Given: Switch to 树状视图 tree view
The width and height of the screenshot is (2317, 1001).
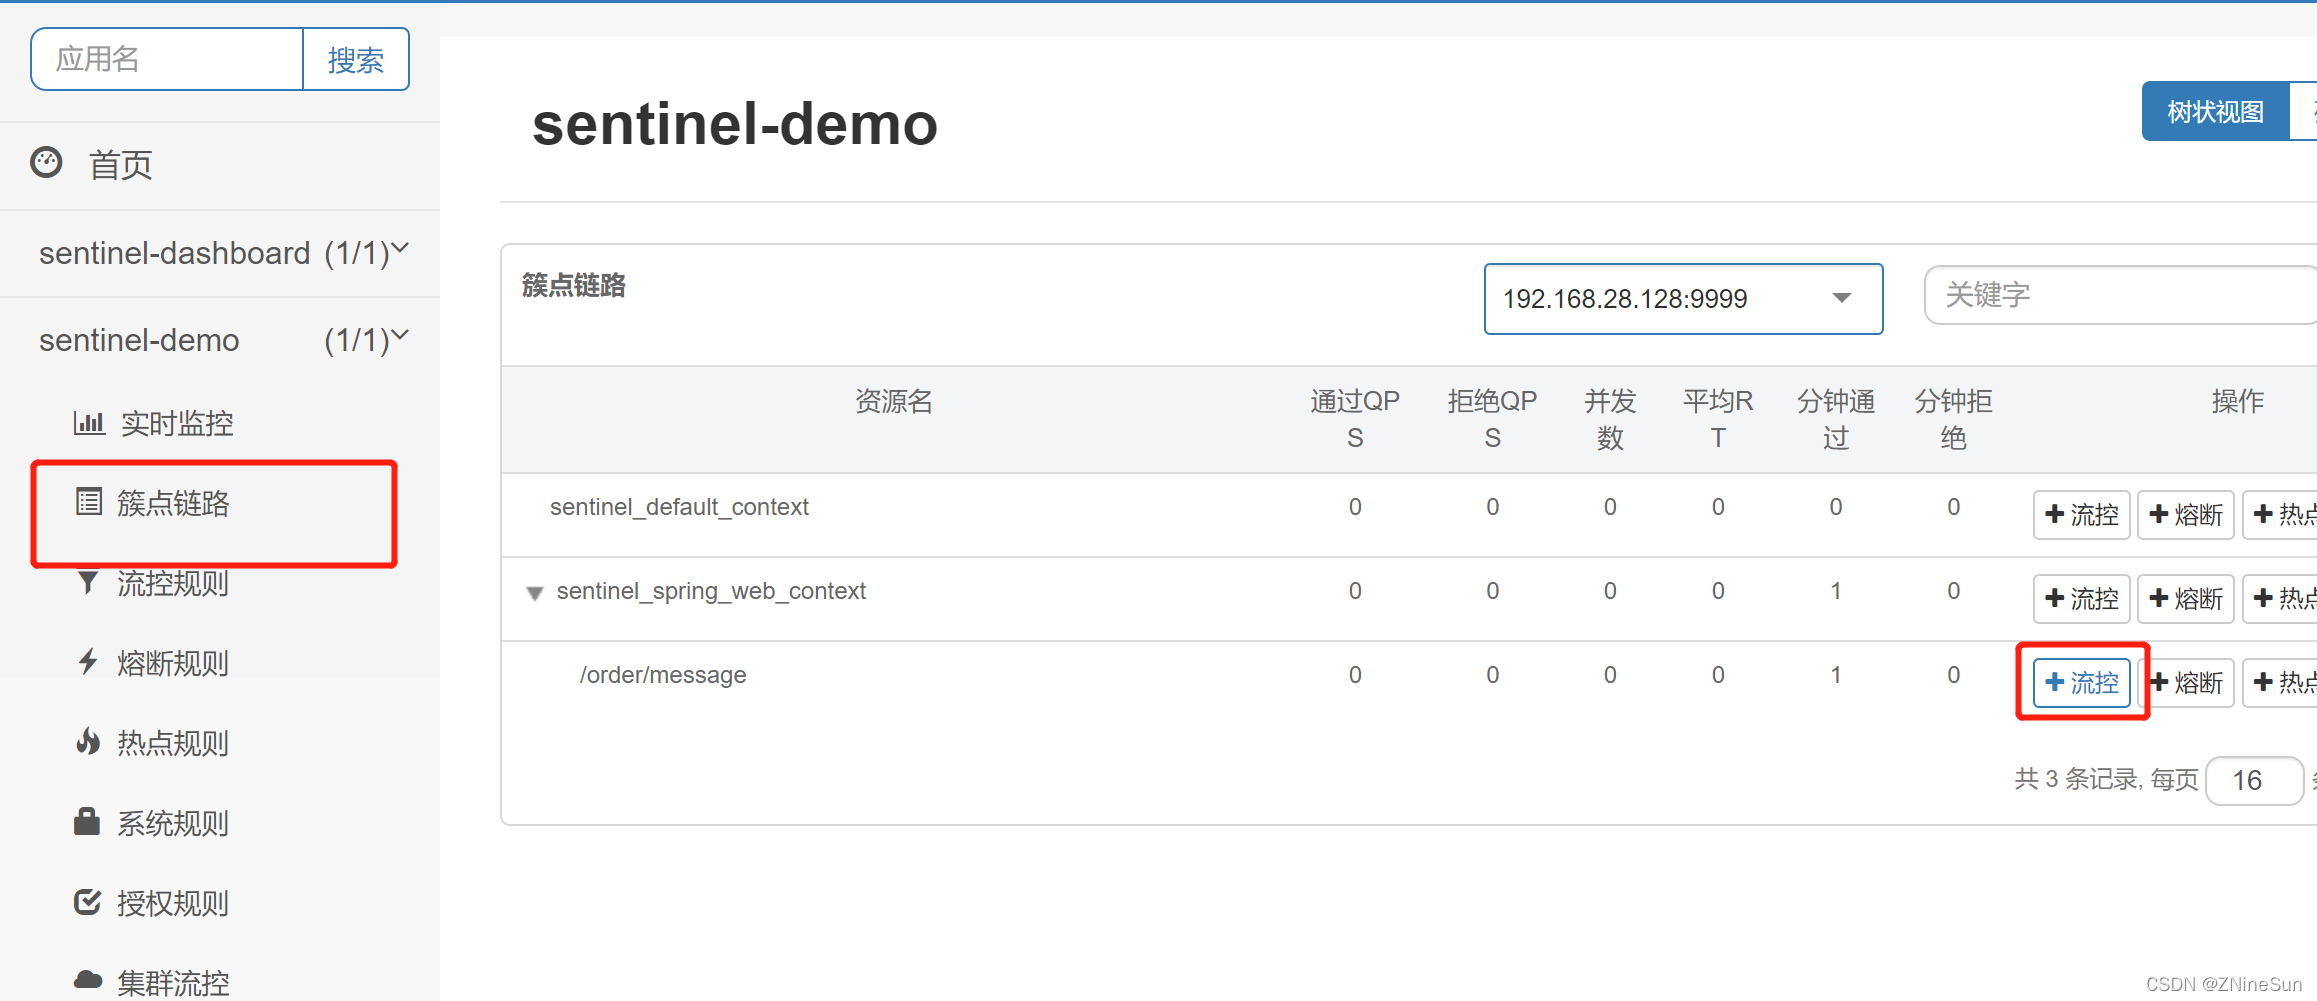Looking at the screenshot, I should (2215, 111).
